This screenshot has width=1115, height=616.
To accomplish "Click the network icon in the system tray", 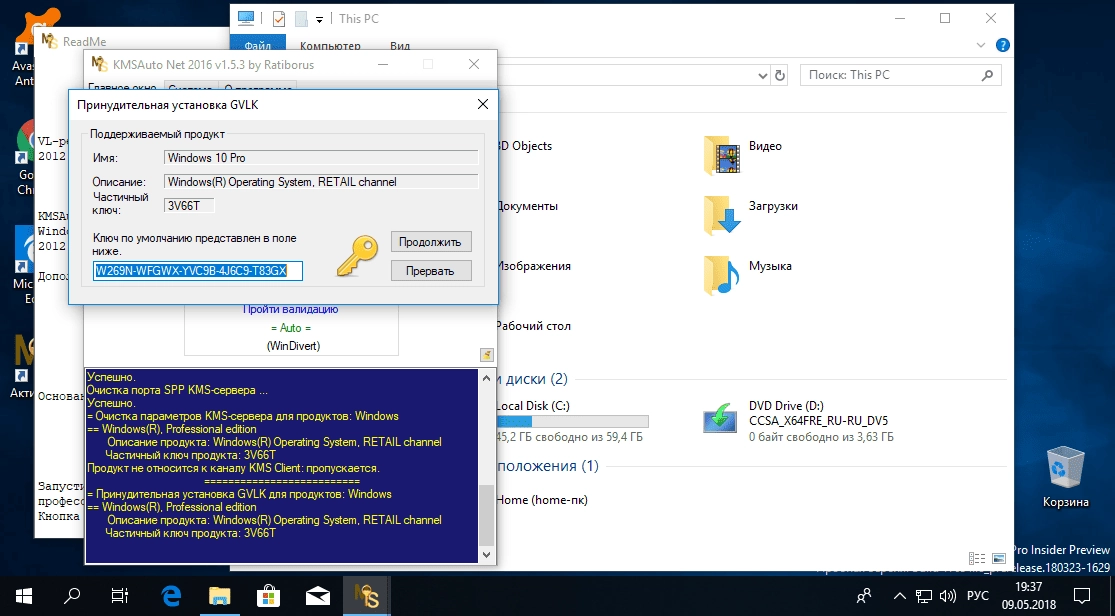I will 924,596.
